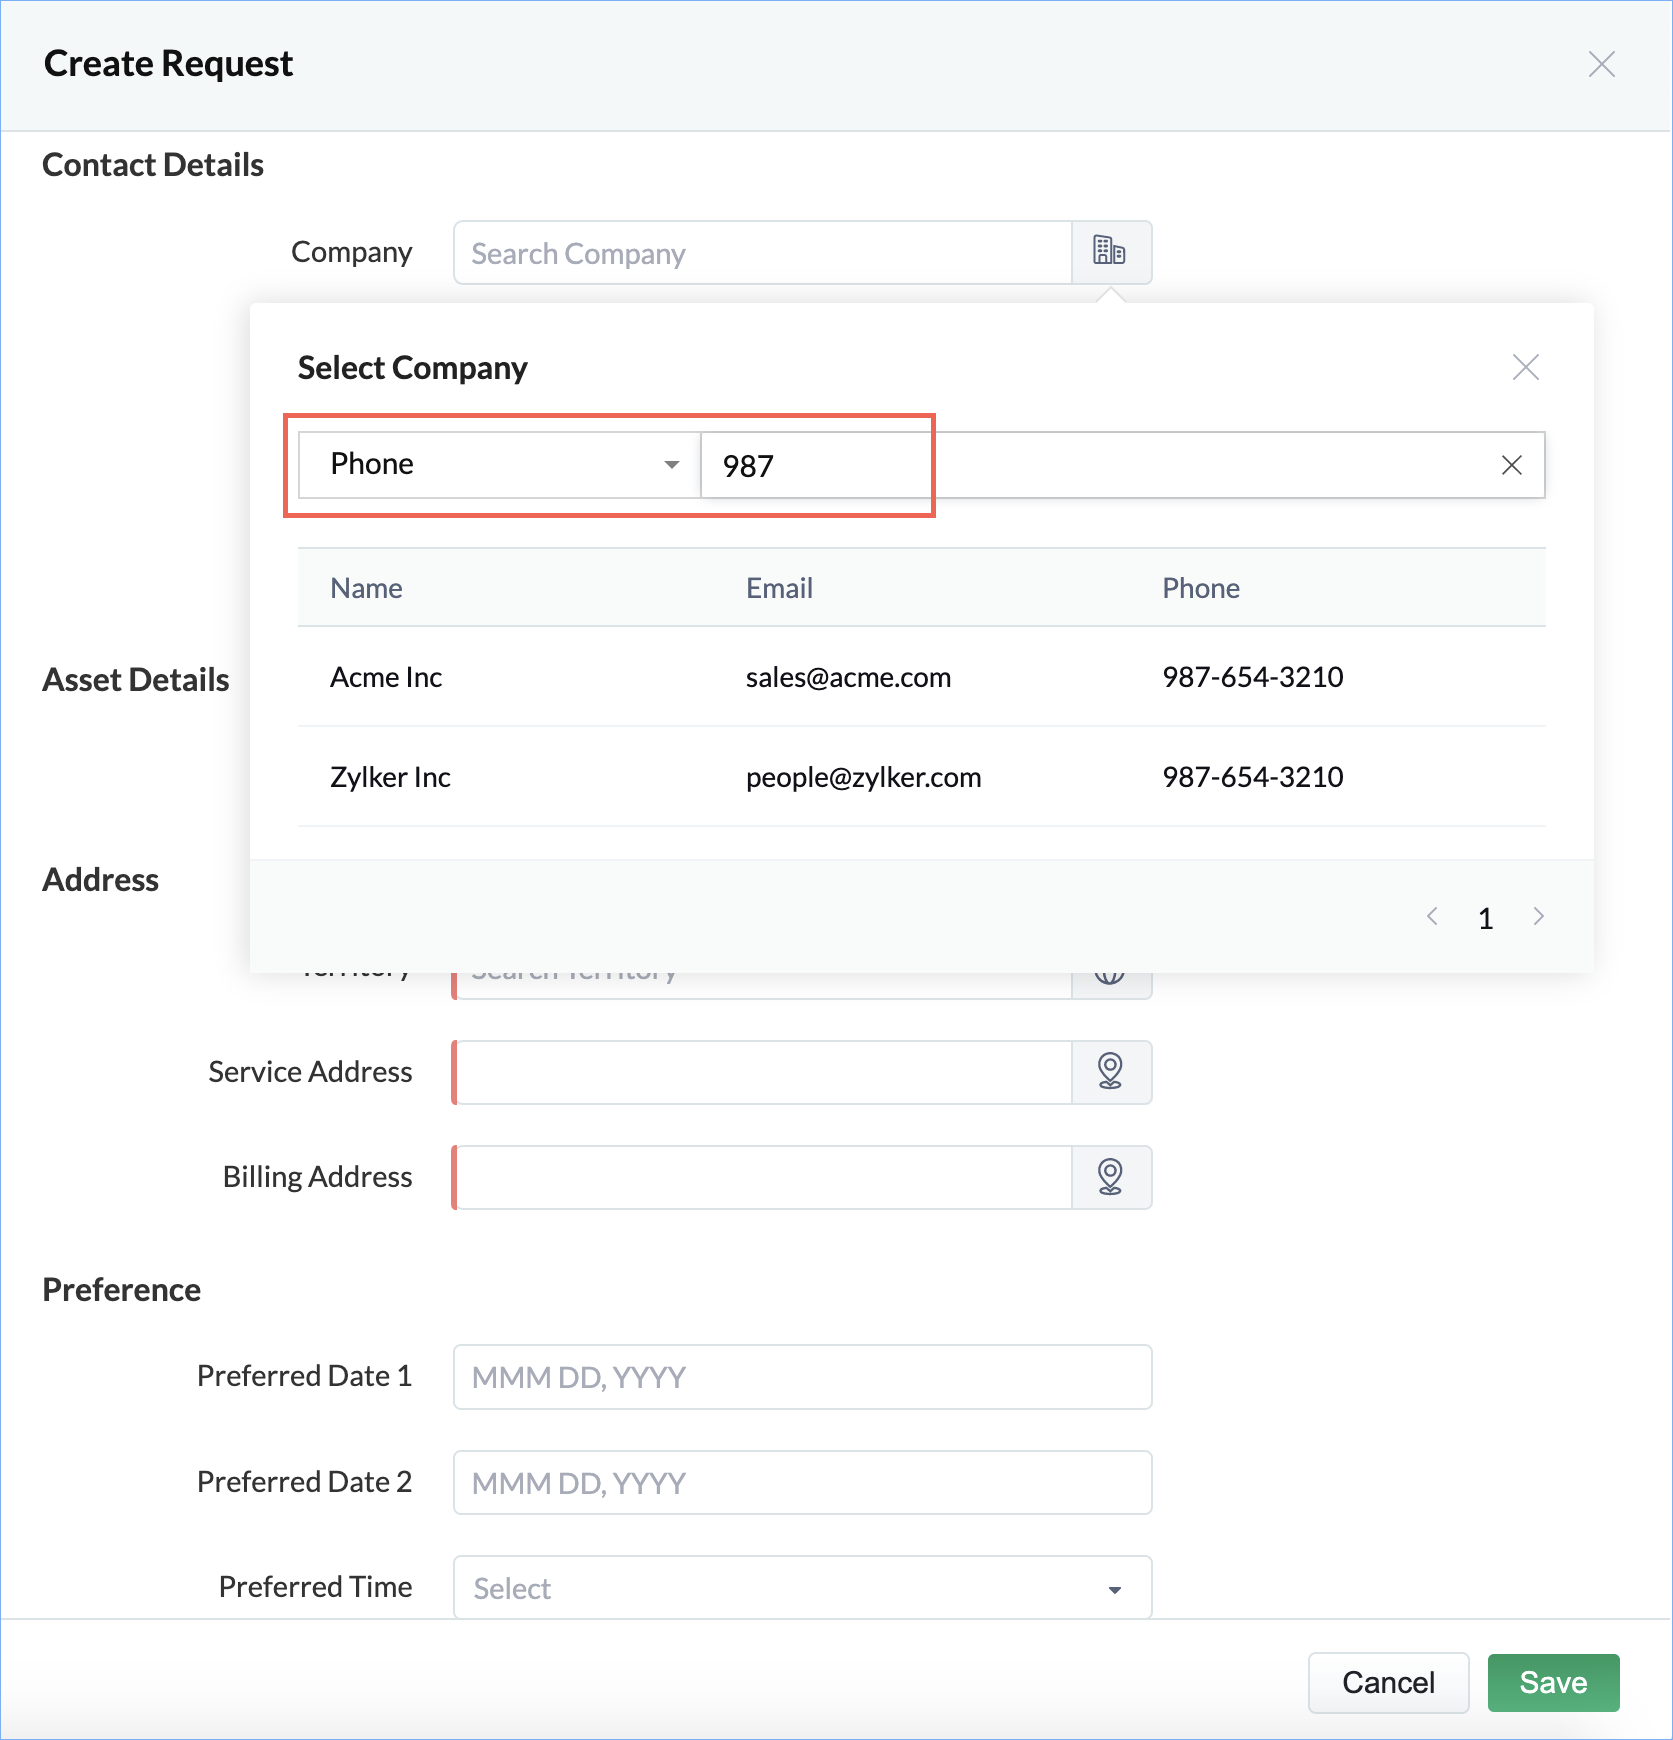Click the company lookup building icon
The height and width of the screenshot is (1740, 1673).
point(1110,252)
